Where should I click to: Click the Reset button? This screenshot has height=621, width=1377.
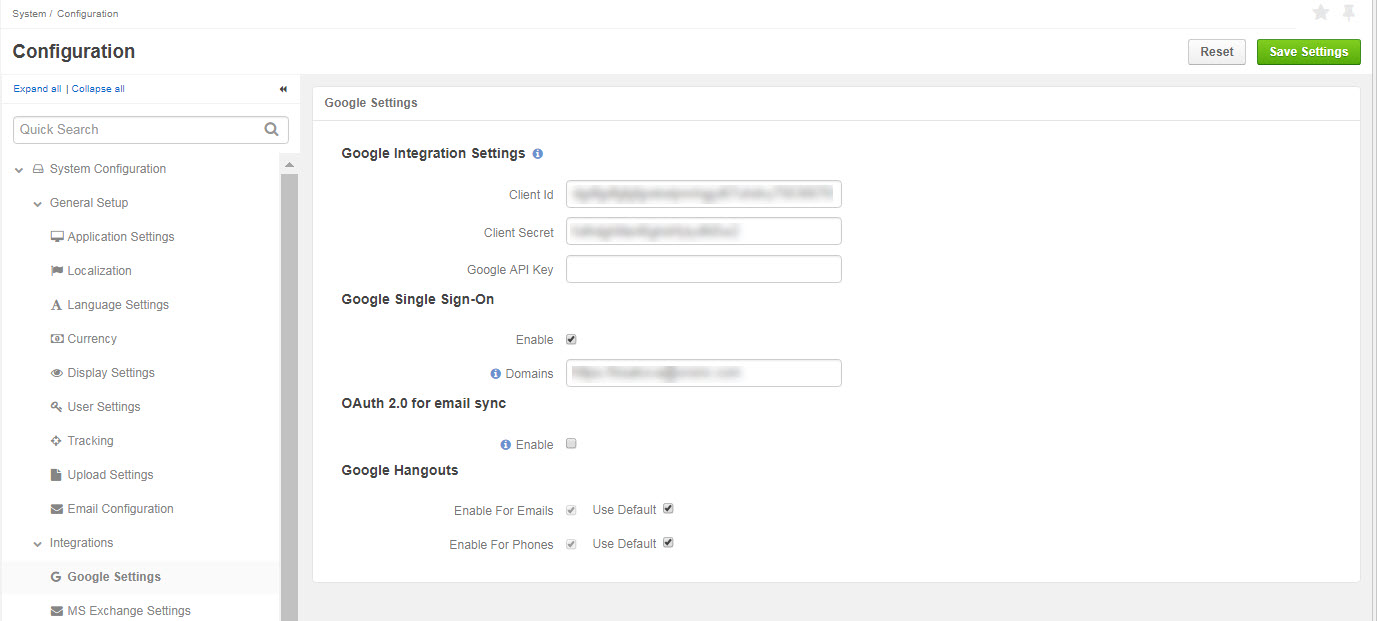(x=1217, y=52)
